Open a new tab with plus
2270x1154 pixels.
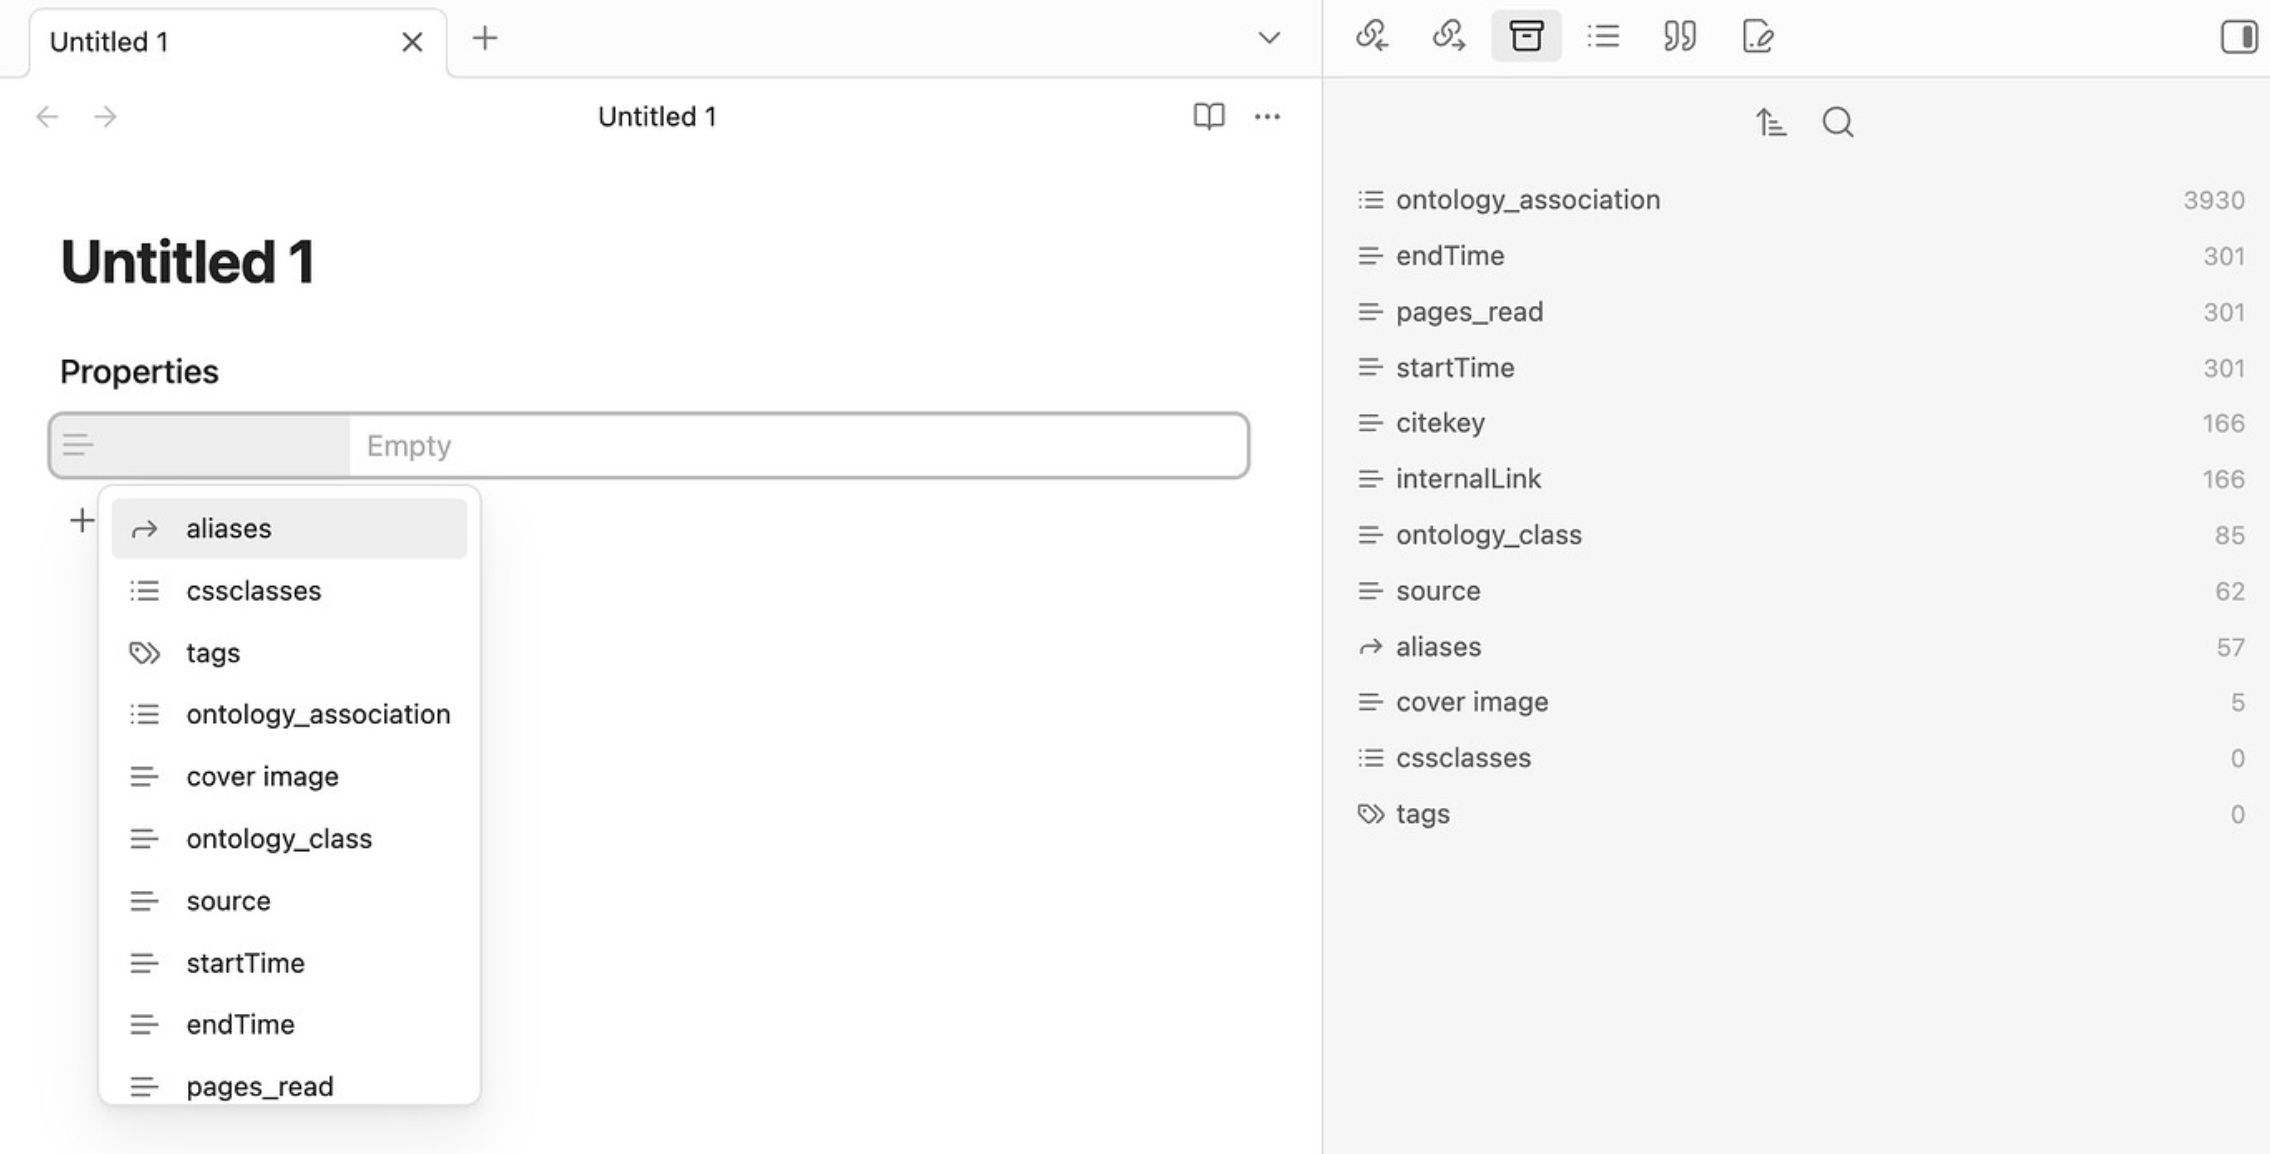point(485,39)
